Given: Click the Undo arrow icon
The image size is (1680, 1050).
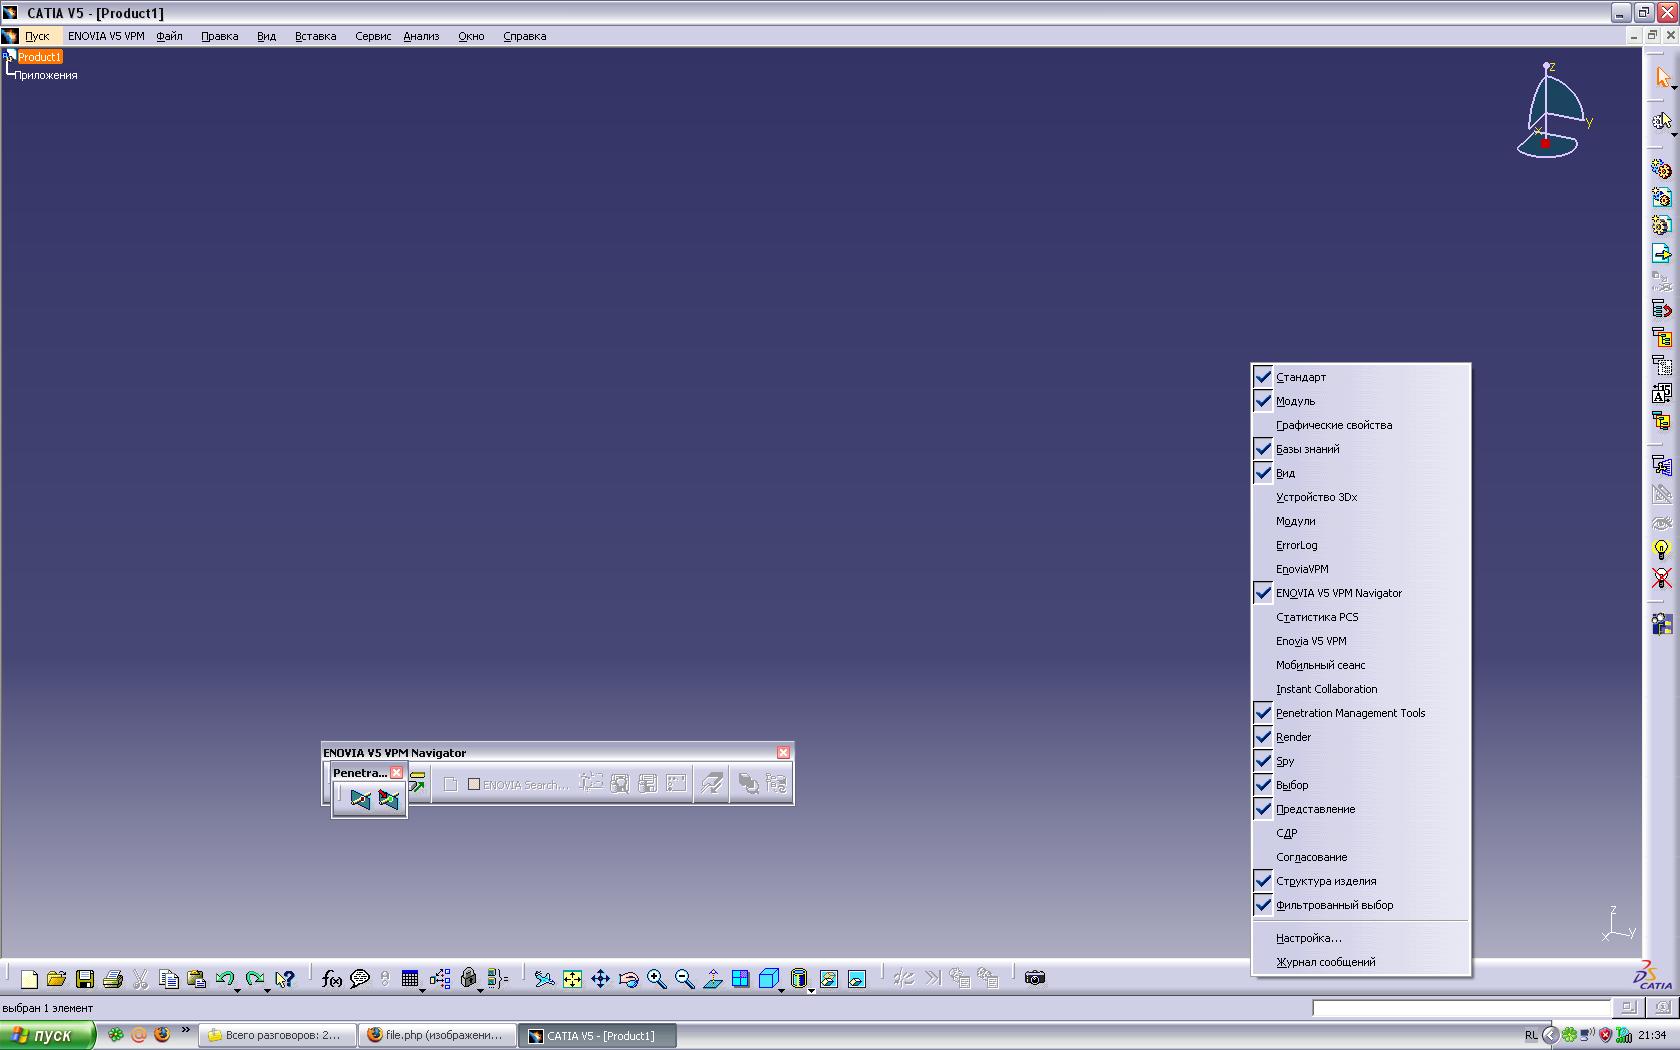Looking at the screenshot, I should point(225,978).
